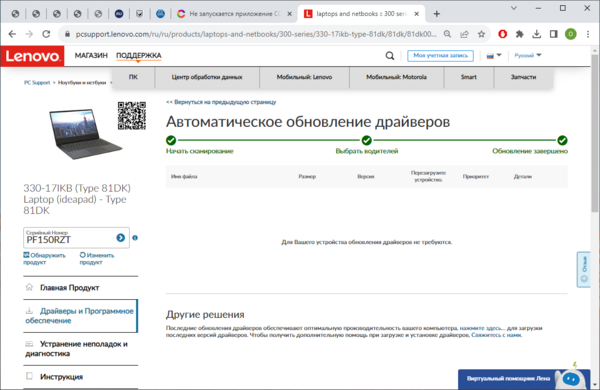The height and width of the screenshot is (390, 600).
Task: Close the 'Не запускается приложение' tab
Action: click(x=290, y=14)
